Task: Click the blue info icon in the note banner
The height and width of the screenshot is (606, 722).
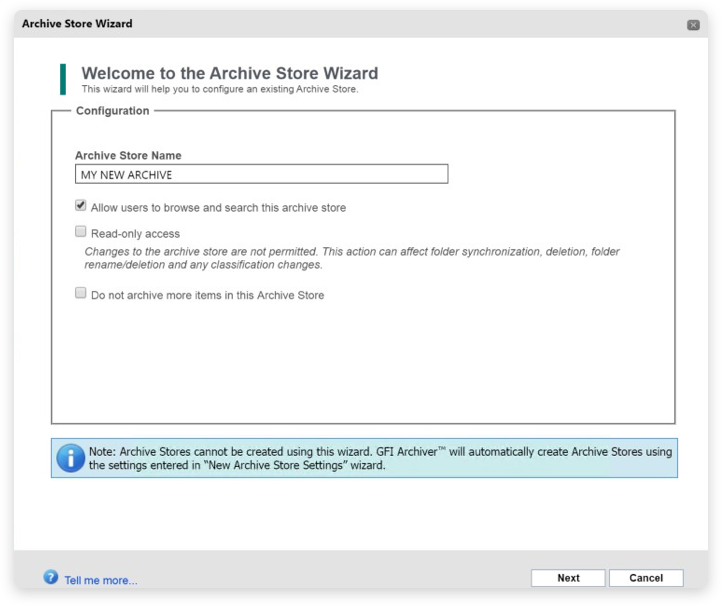Action: pos(70,458)
